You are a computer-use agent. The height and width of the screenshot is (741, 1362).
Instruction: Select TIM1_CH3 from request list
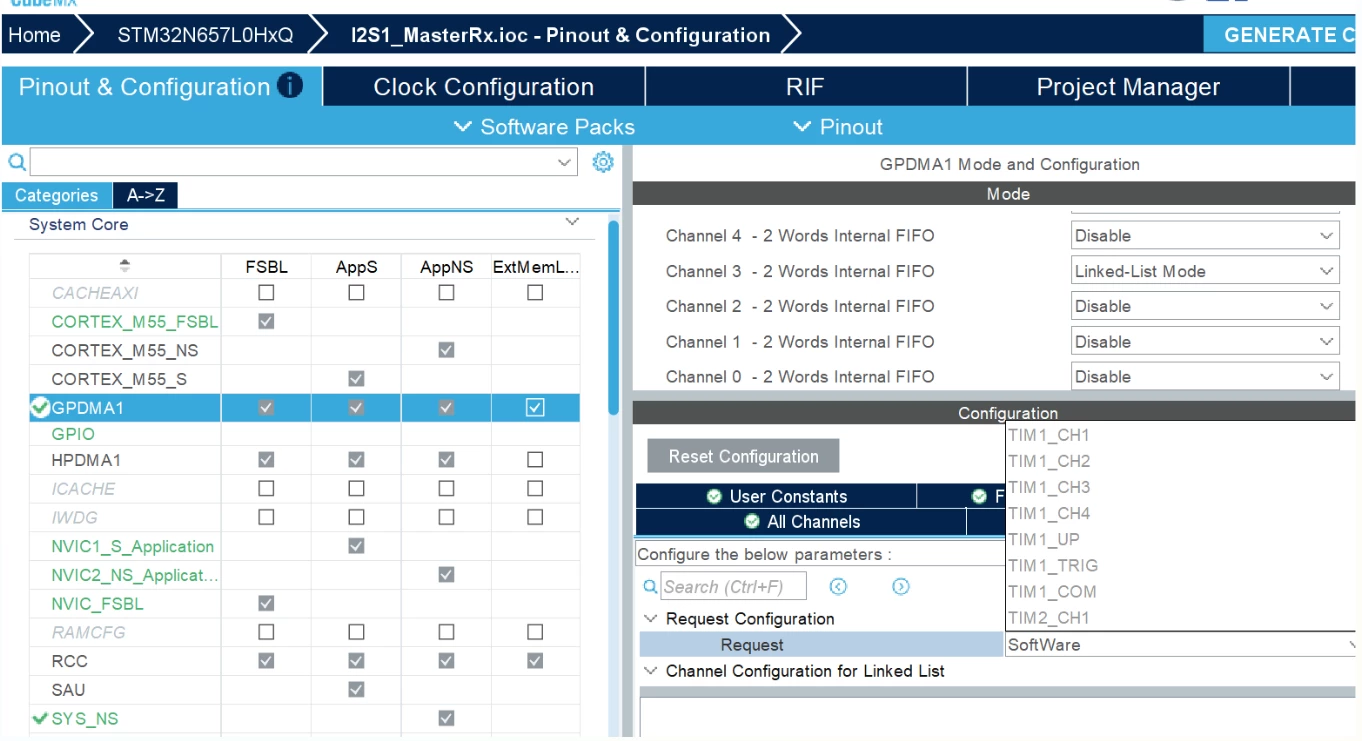coord(1180,487)
